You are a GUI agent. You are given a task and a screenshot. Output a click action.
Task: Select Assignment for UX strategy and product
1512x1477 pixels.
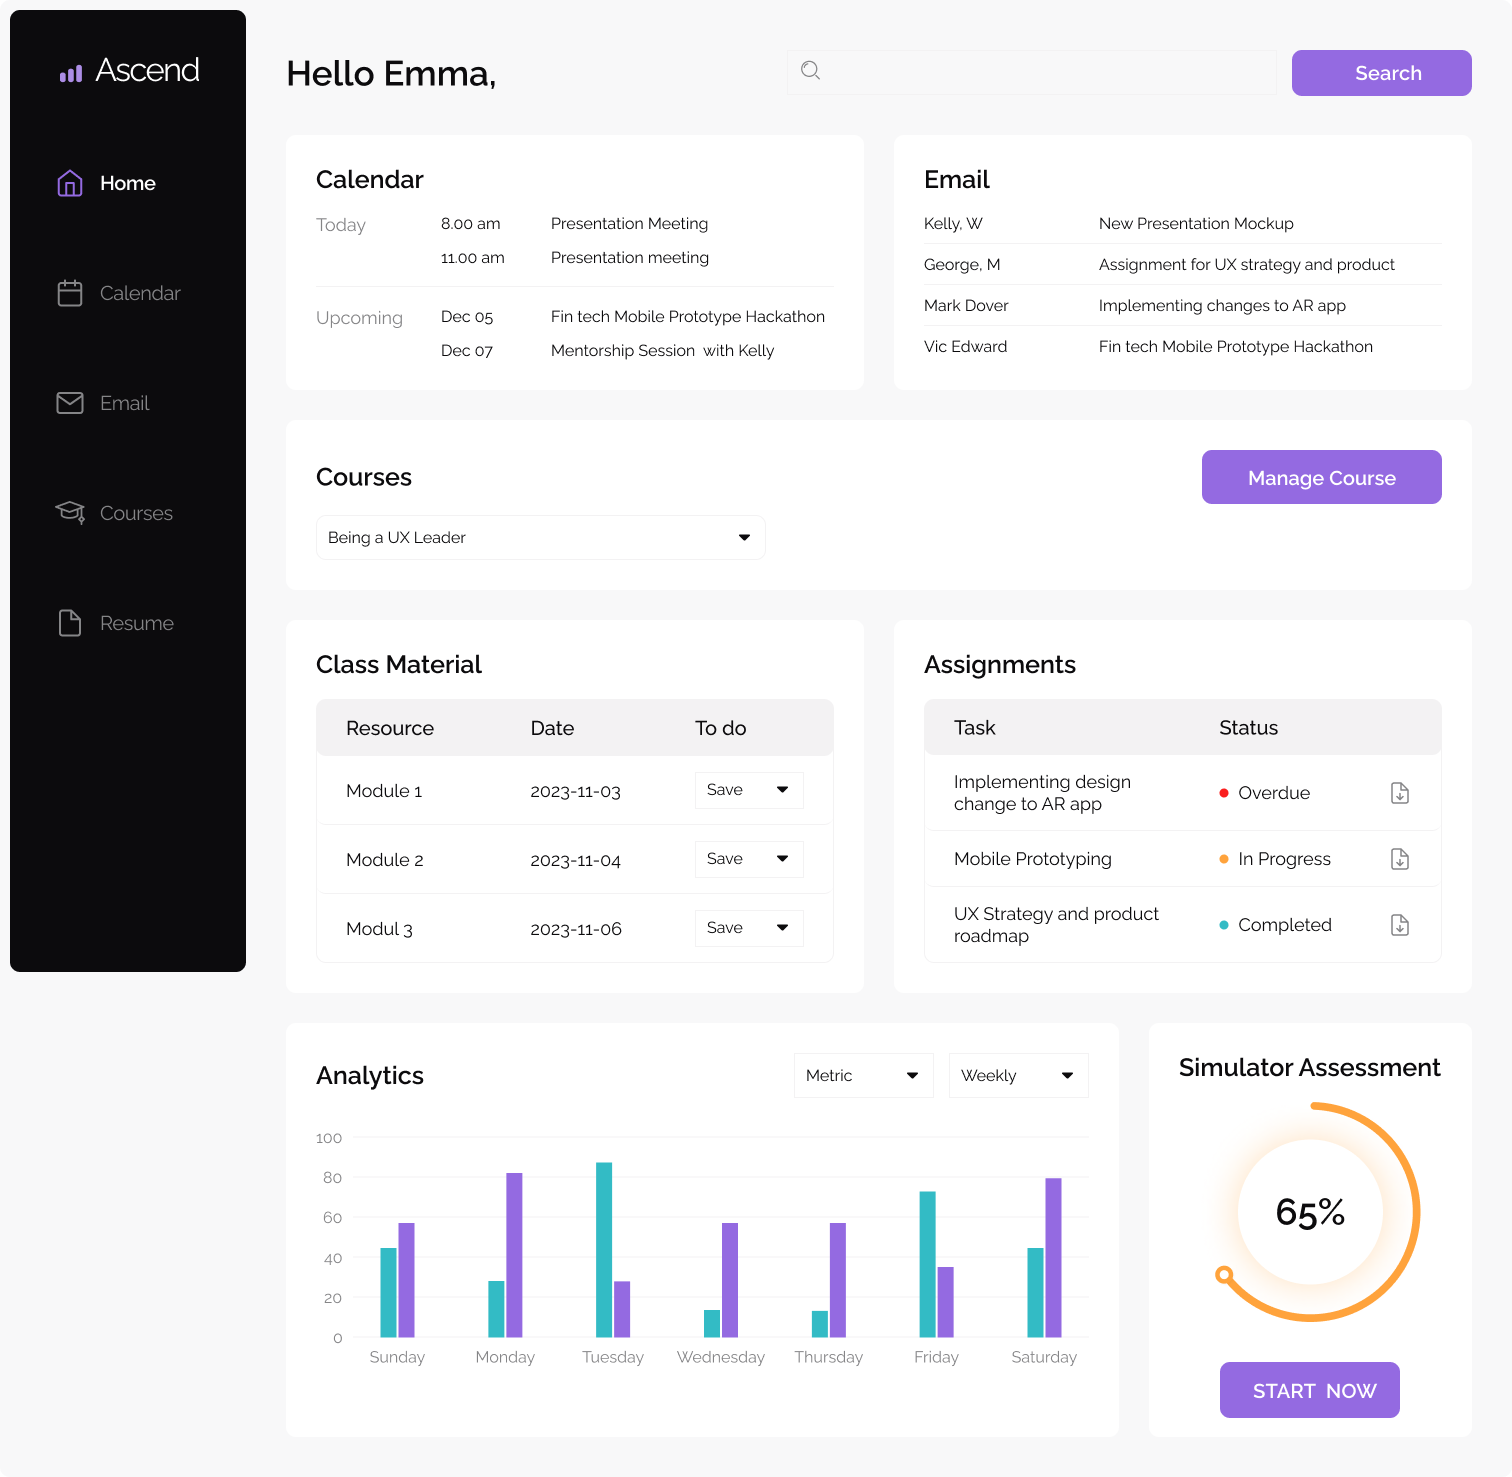point(1247,264)
